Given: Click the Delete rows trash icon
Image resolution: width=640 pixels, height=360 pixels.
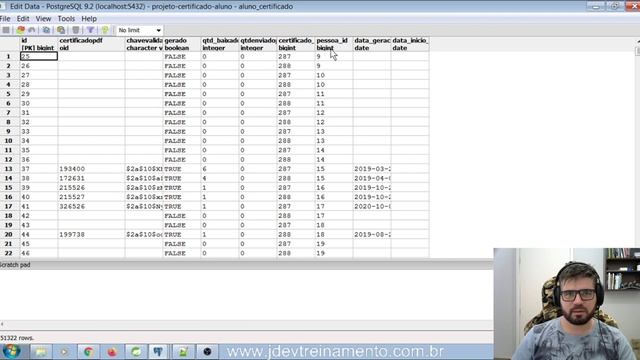Looking at the screenshot, I should (x=76, y=30).
